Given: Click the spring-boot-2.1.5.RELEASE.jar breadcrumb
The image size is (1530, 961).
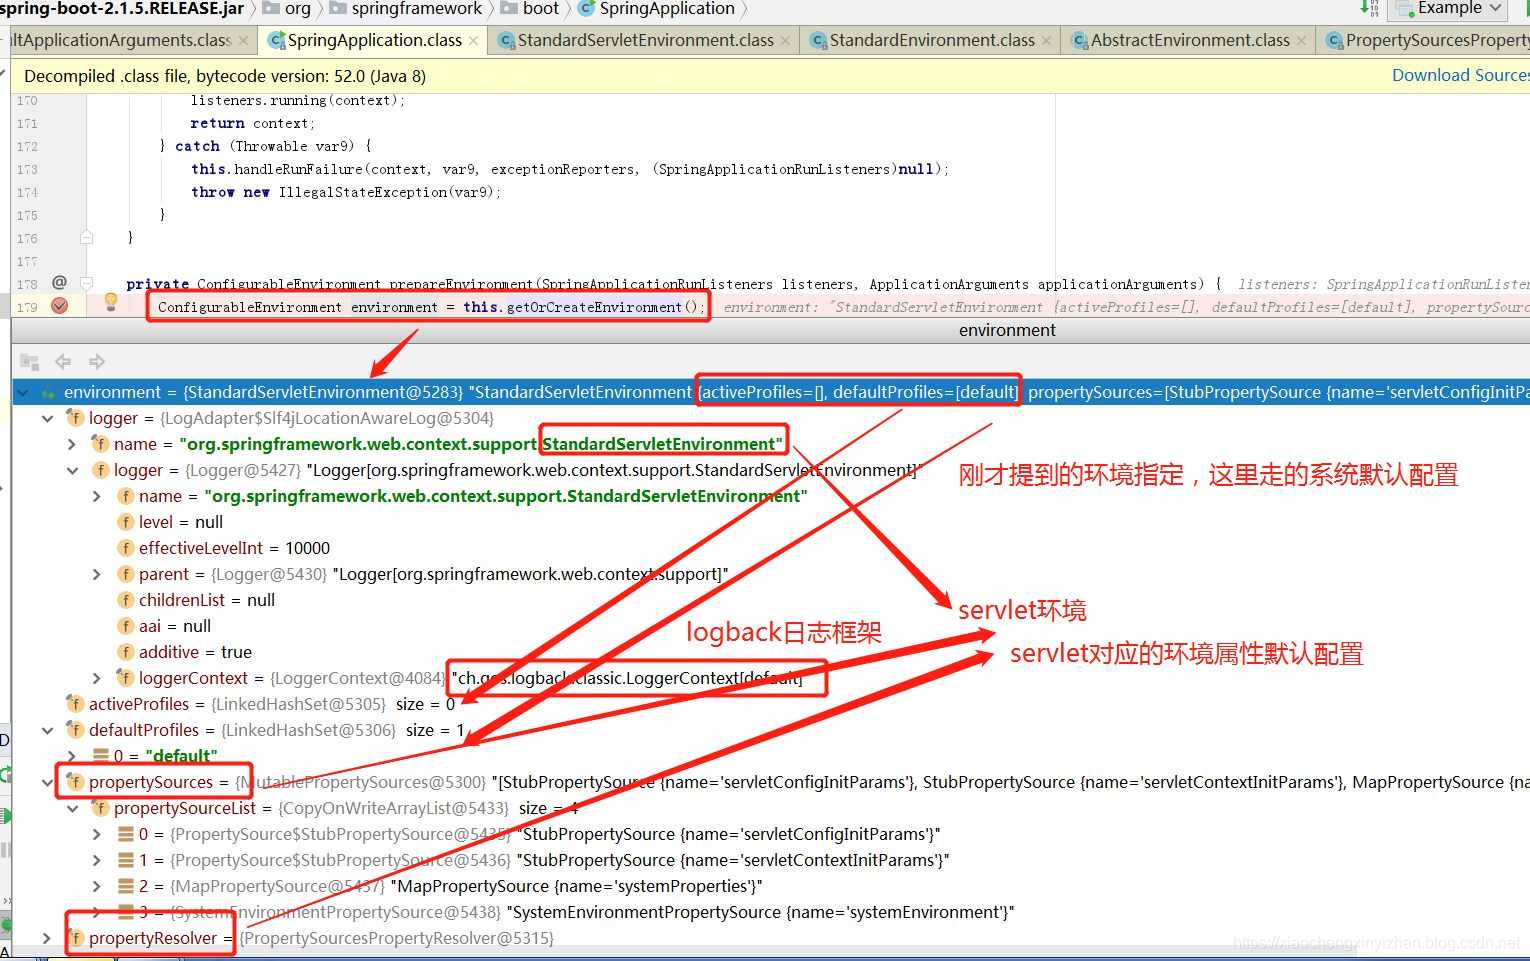Looking at the screenshot, I should coord(122,9).
